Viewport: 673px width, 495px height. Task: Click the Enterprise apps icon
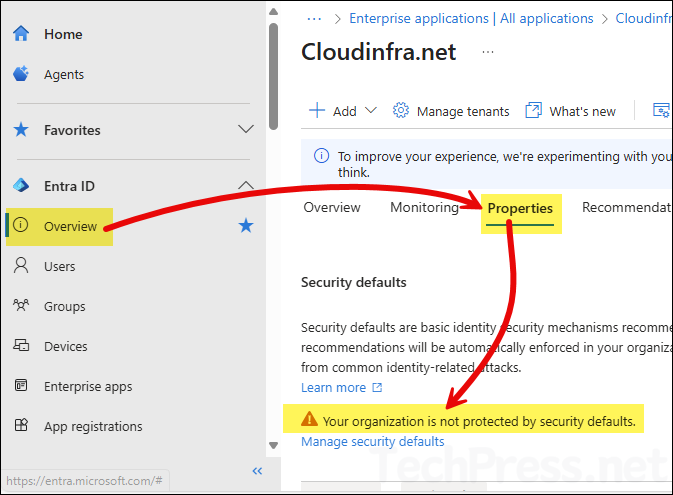point(21,386)
